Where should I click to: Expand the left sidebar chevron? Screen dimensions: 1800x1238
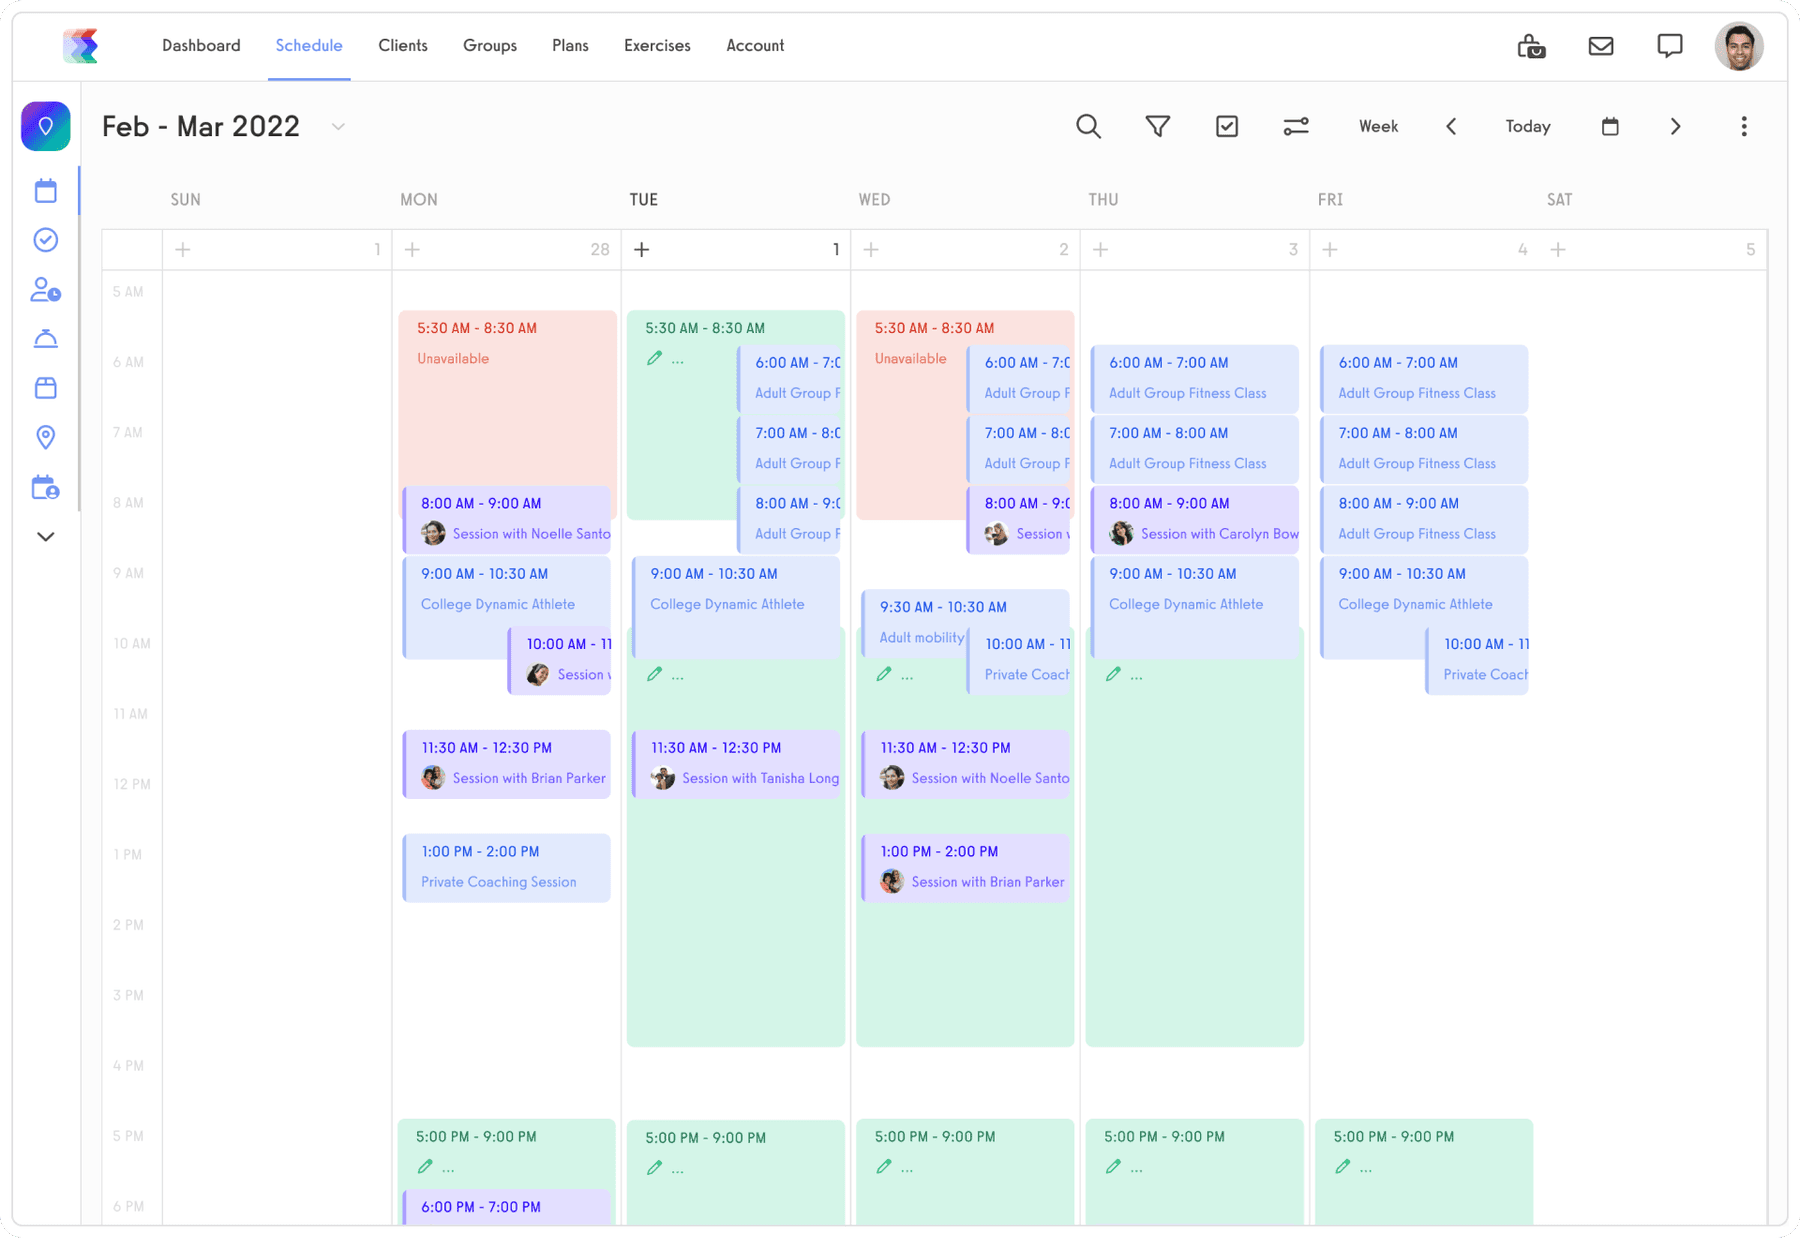[x=46, y=537]
